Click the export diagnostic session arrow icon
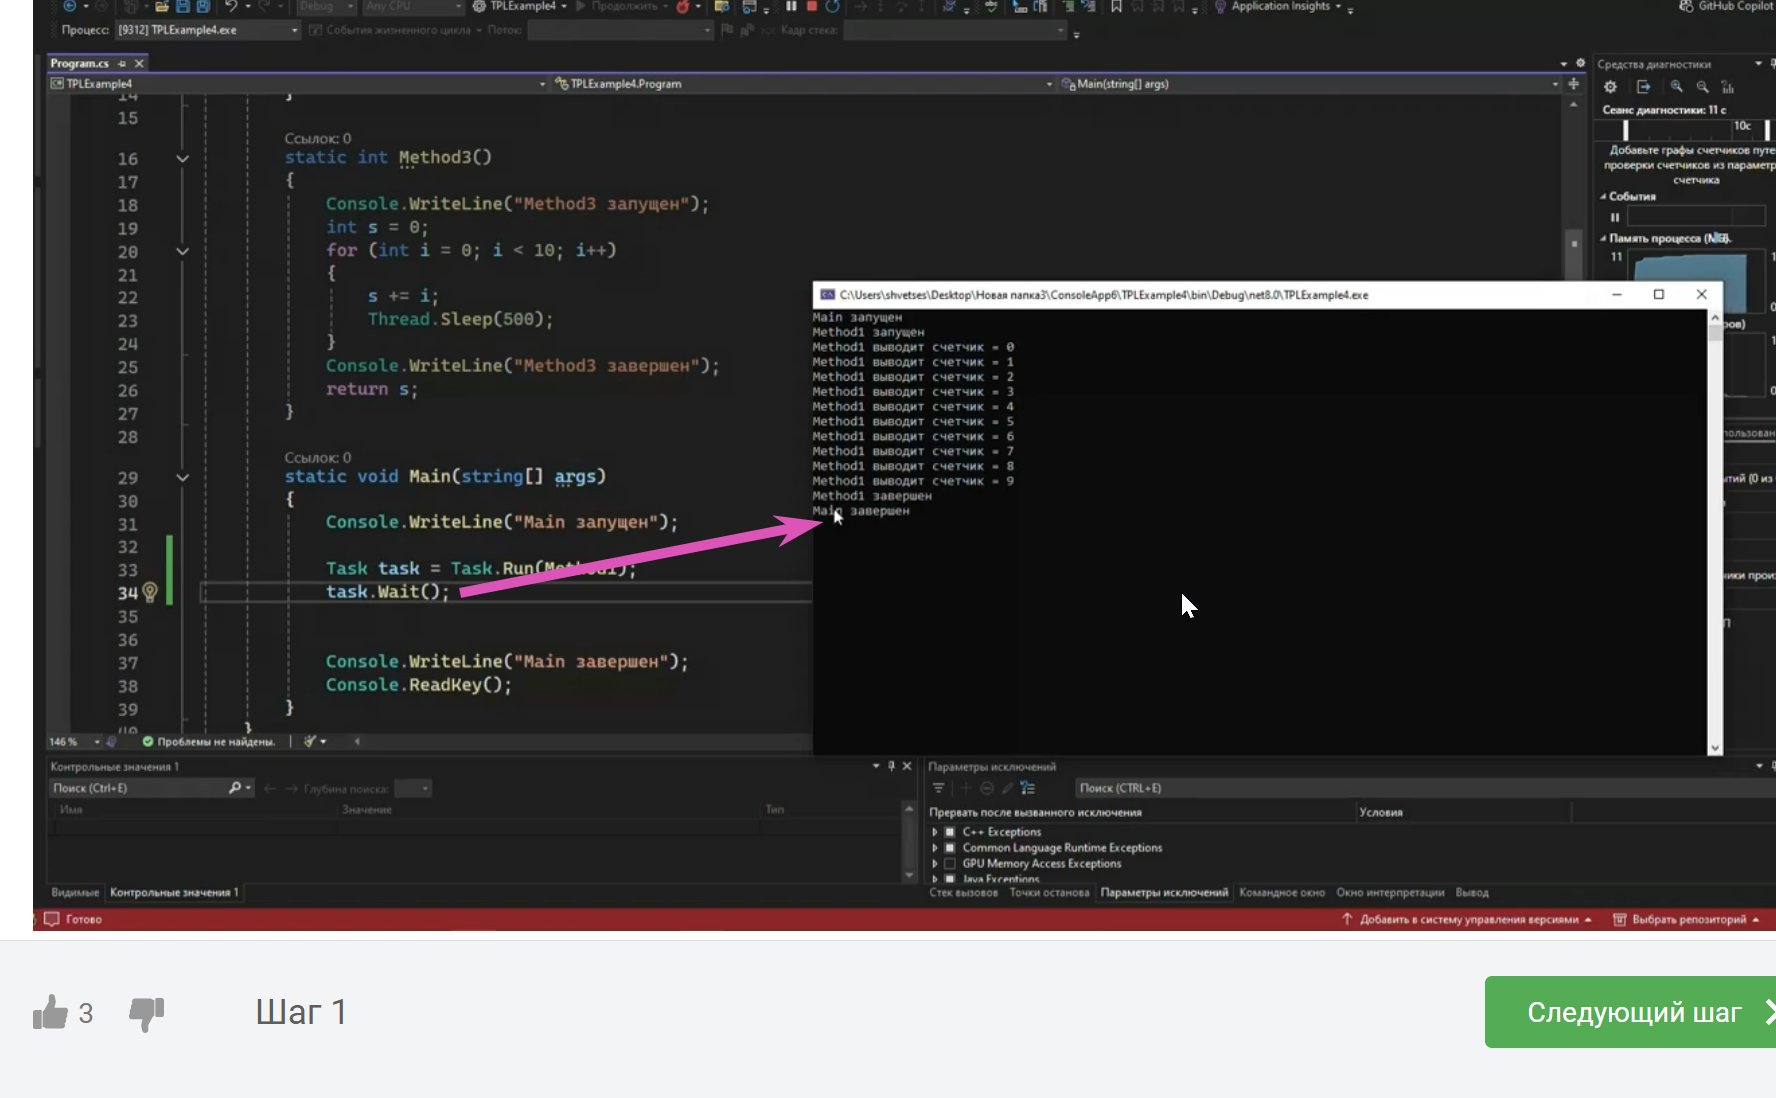The width and height of the screenshot is (1776, 1098). click(1643, 87)
